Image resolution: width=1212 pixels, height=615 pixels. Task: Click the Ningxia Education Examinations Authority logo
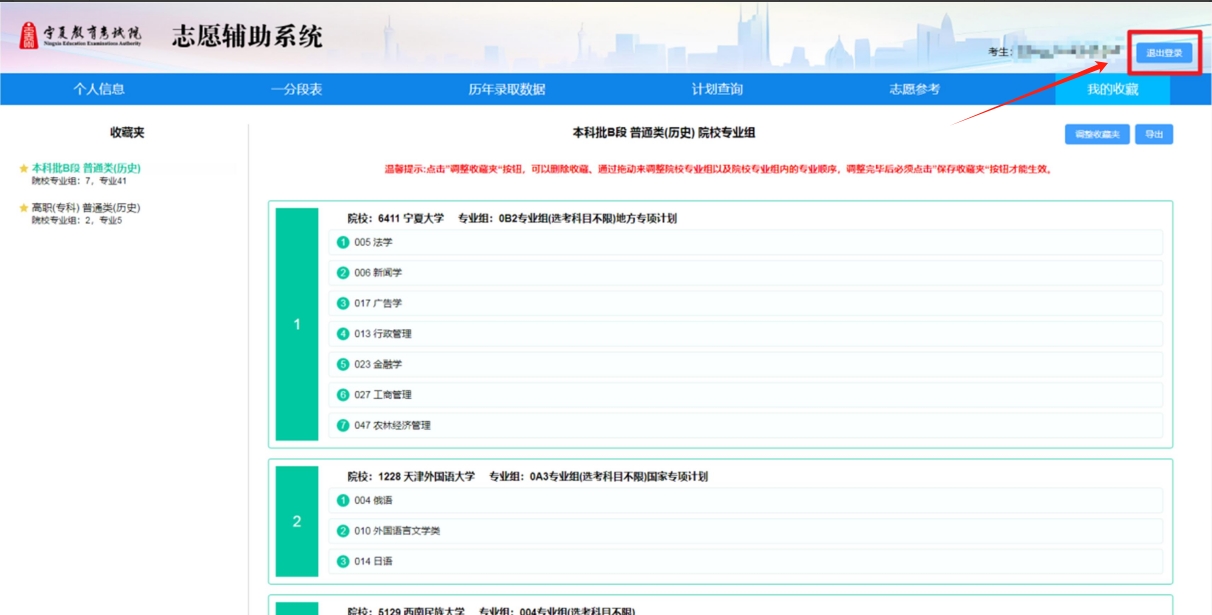81,37
